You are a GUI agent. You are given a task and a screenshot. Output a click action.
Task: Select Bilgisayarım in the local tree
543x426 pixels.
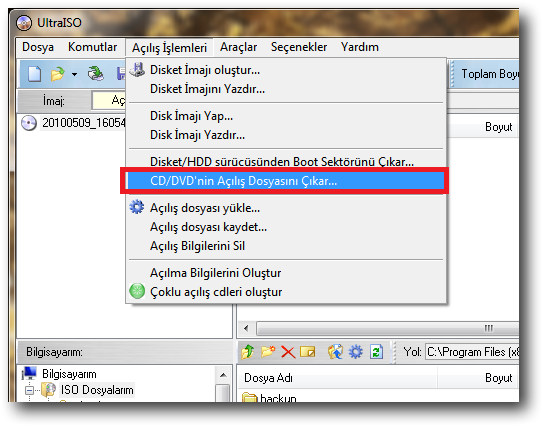tap(69, 374)
